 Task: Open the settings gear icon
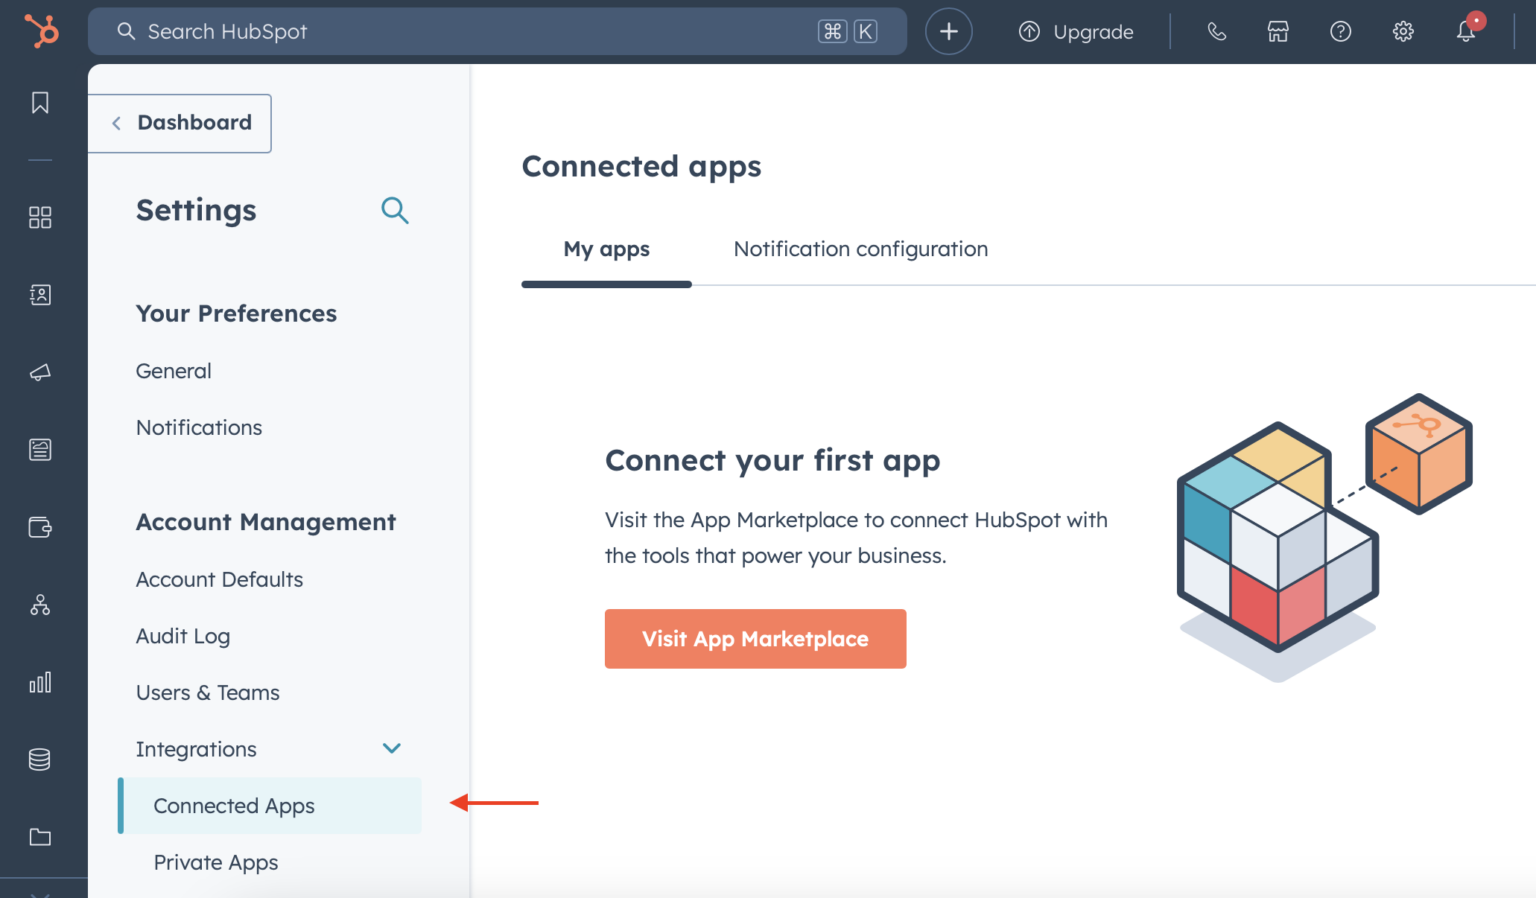(x=1403, y=31)
